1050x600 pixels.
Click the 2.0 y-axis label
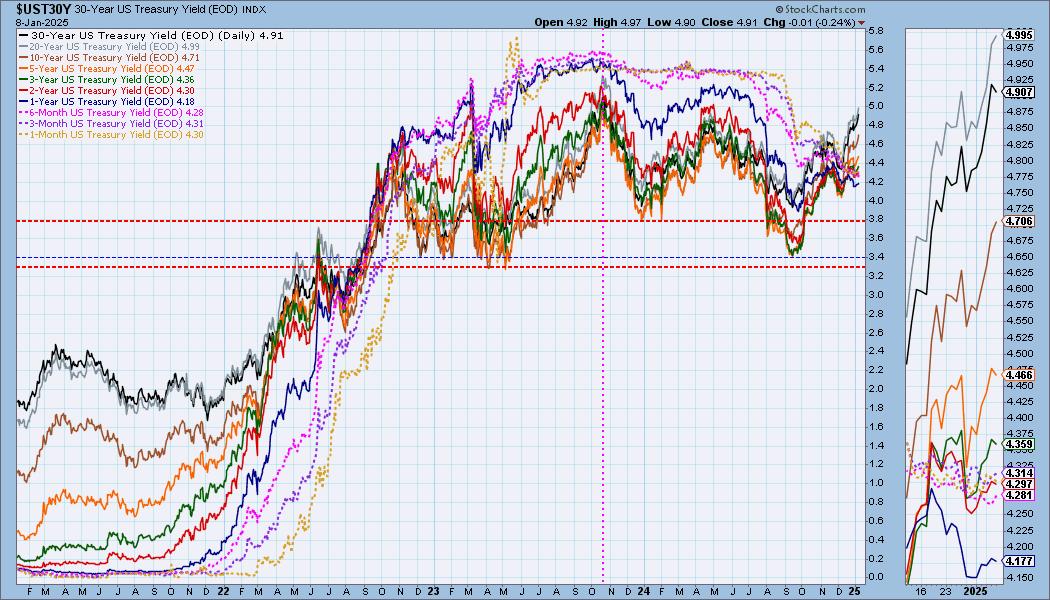click(874, 388)
